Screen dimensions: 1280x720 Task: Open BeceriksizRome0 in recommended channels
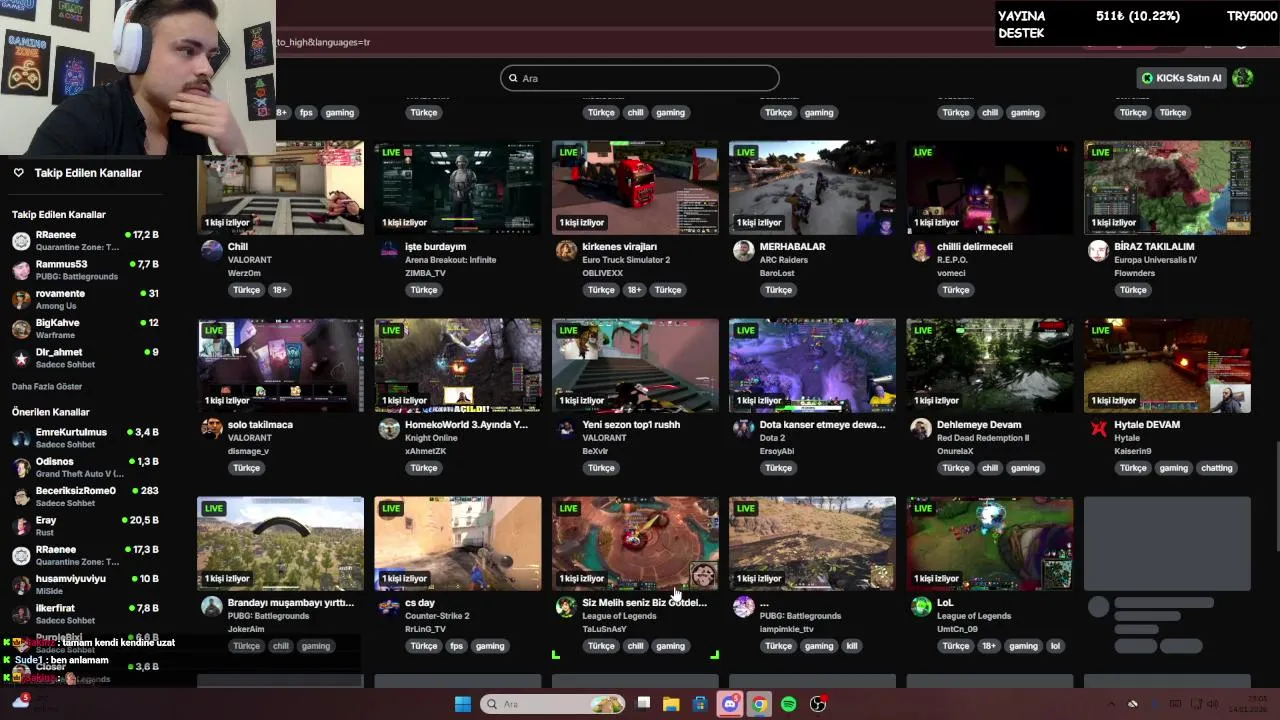click(x=85, y=496)
